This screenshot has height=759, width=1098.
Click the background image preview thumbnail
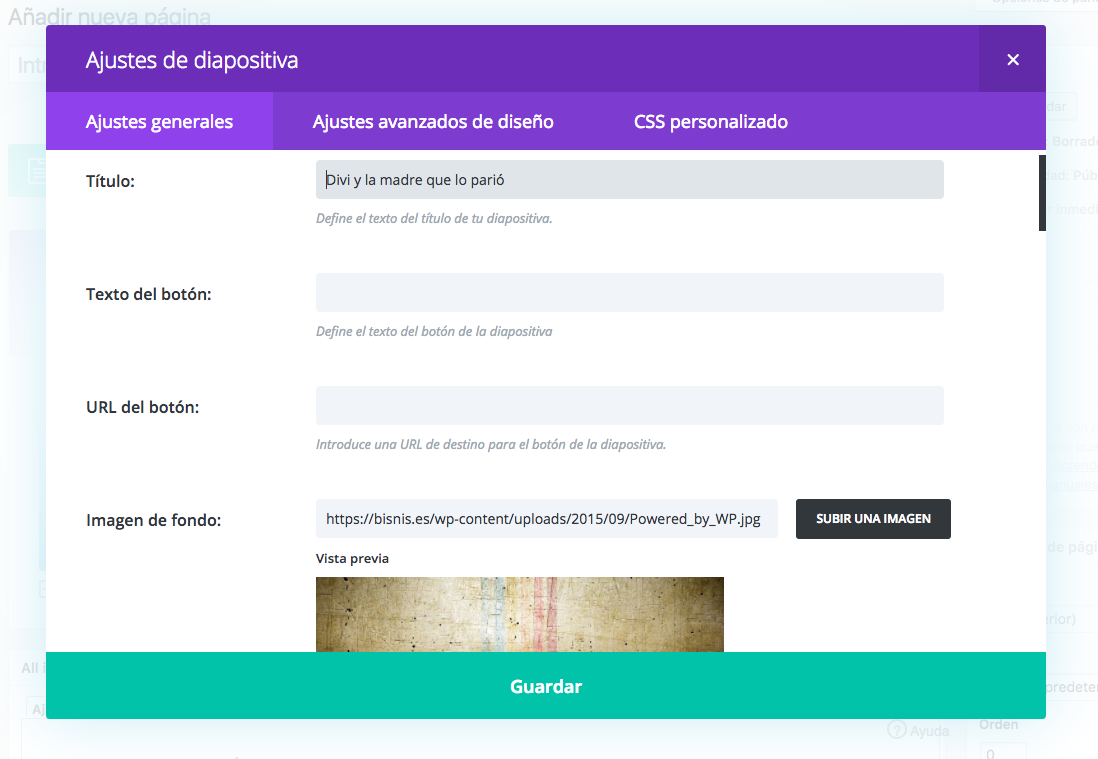(x=519, y=614)
